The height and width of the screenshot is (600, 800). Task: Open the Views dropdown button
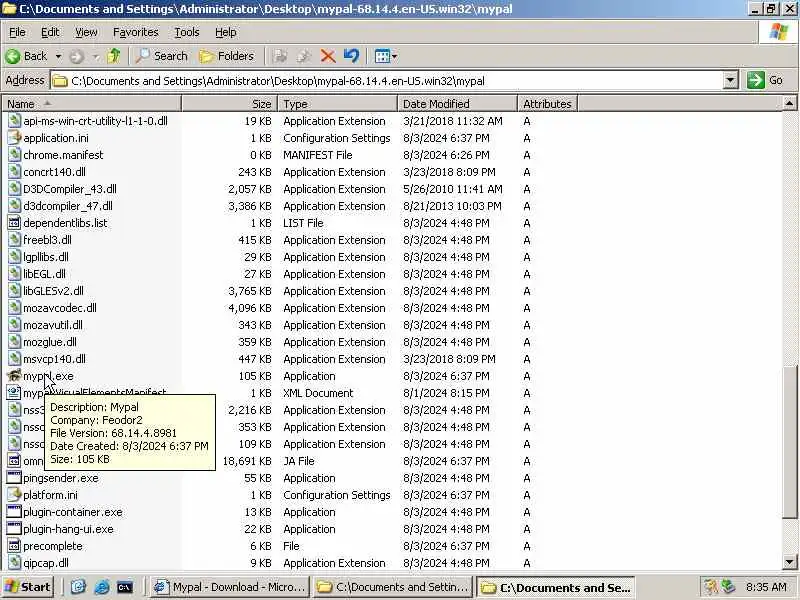click(x=386, y=56)
